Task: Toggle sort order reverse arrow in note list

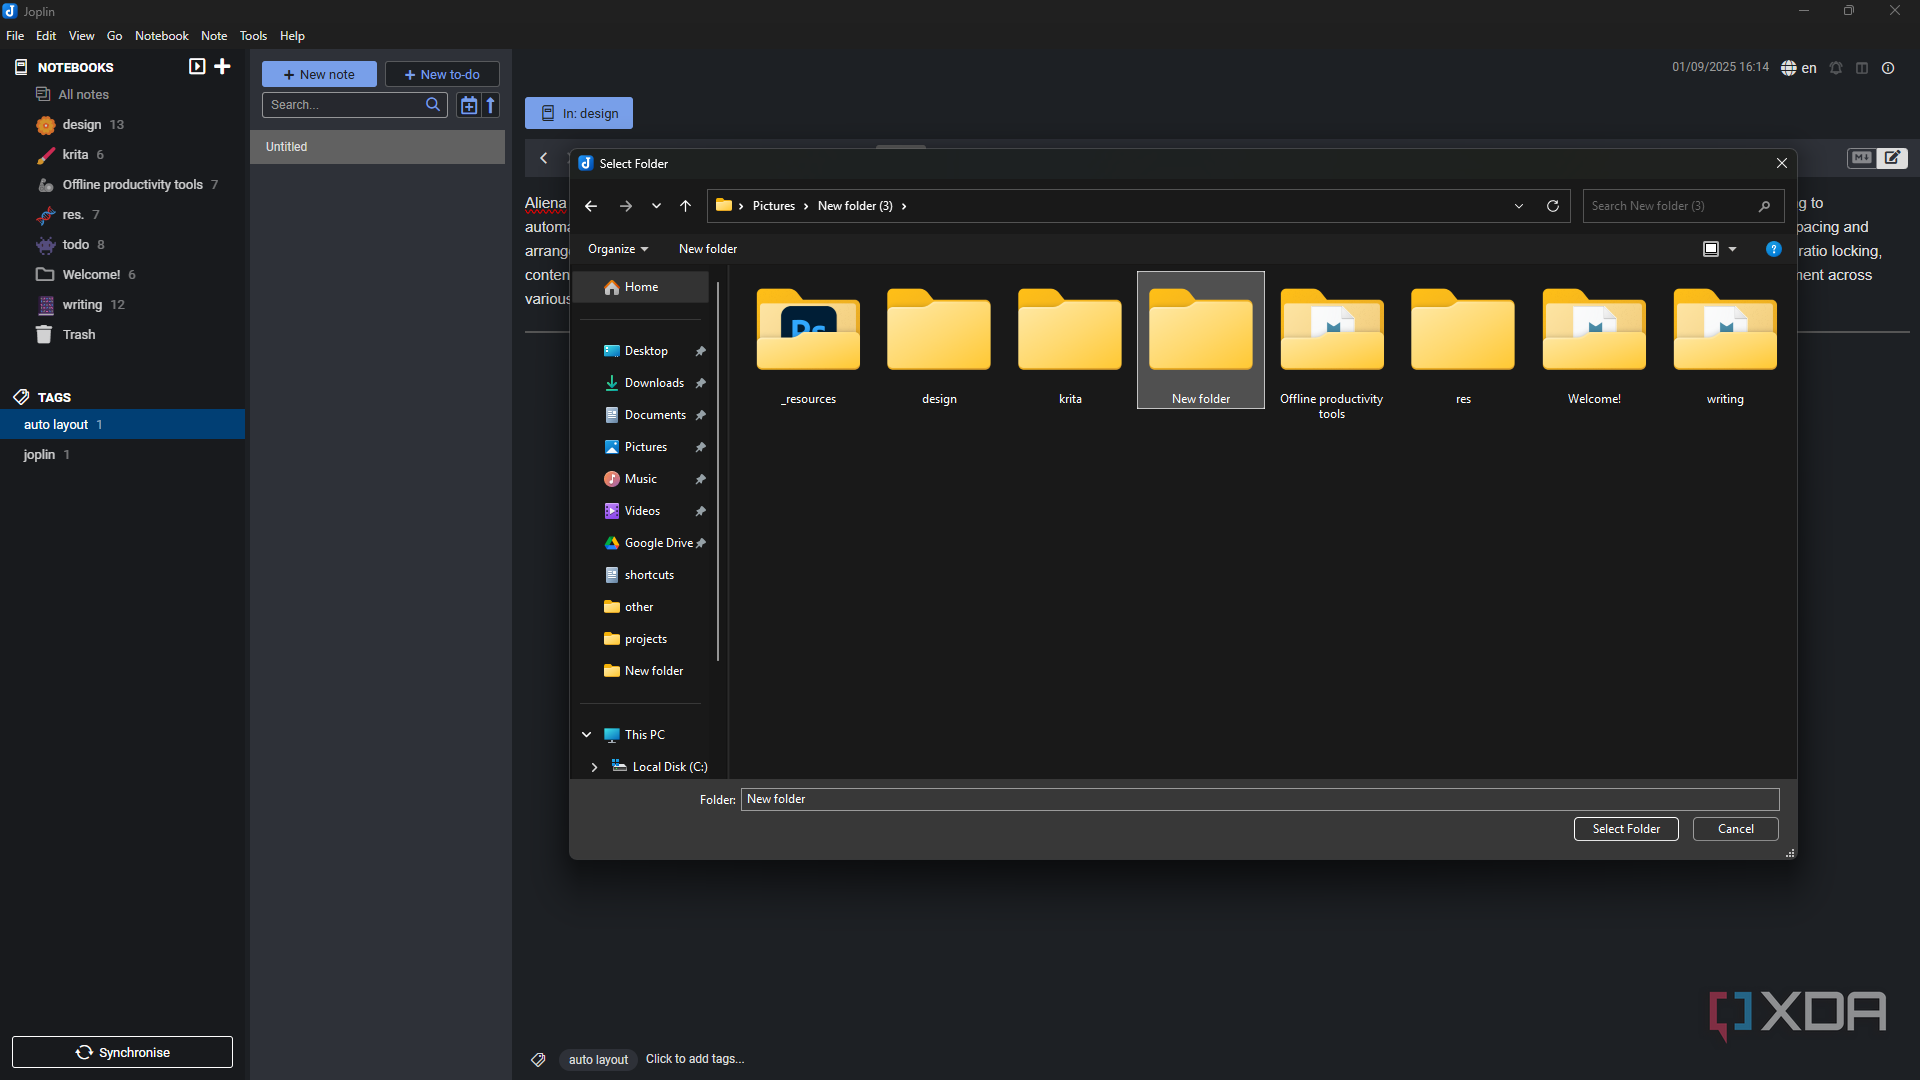Action: point(491,105)
